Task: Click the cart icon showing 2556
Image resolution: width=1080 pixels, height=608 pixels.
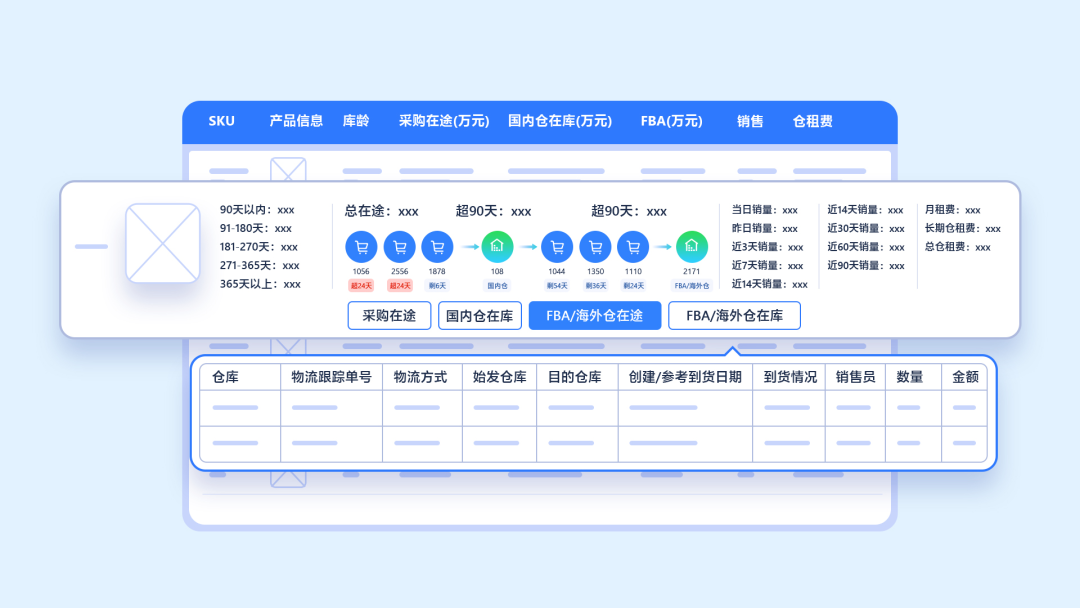Action: tap(399, 245)
